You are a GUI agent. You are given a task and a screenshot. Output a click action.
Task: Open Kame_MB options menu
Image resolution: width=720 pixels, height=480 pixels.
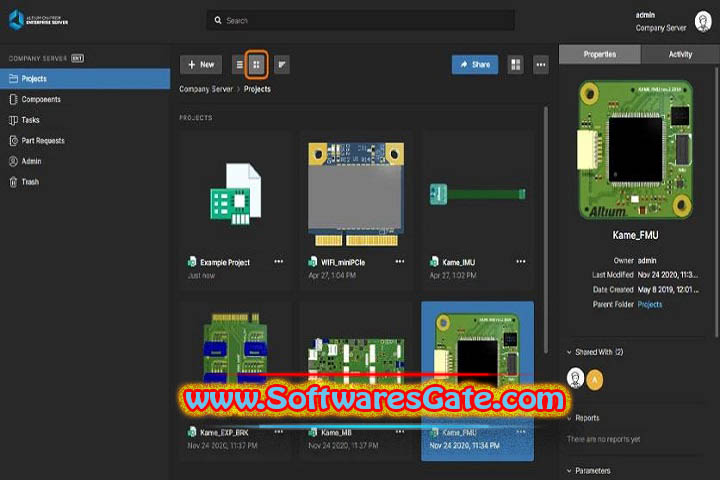(400, 432)
